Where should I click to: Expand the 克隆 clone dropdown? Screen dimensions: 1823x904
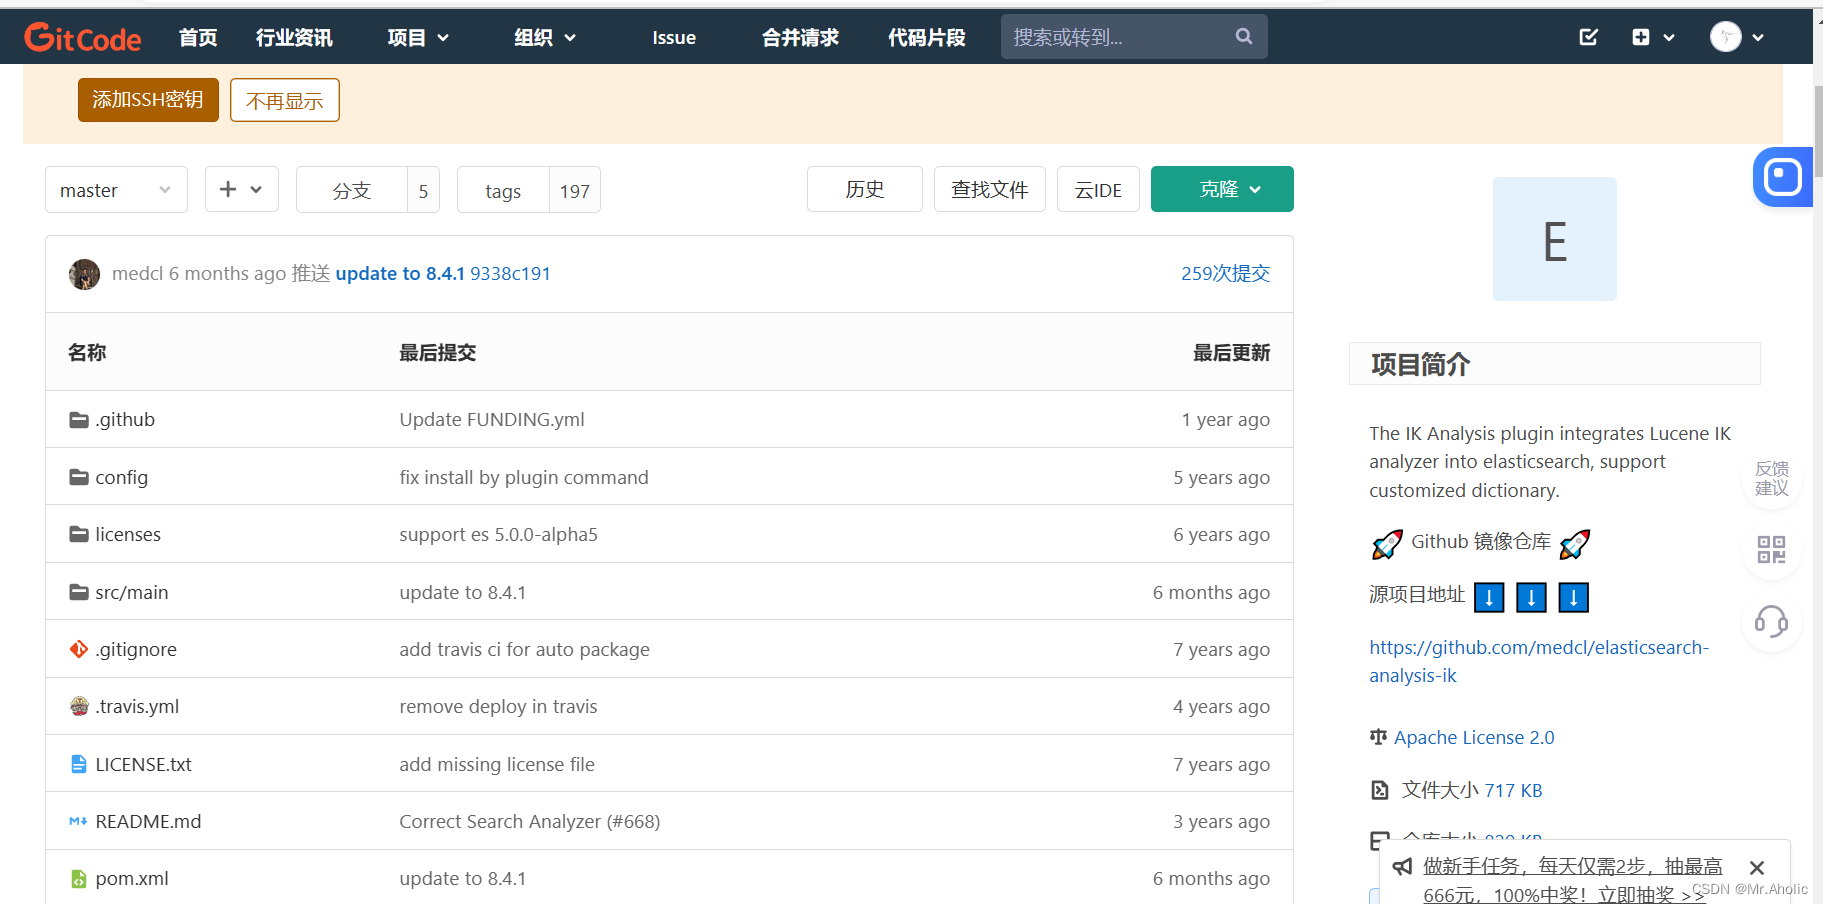[1222, 189]
